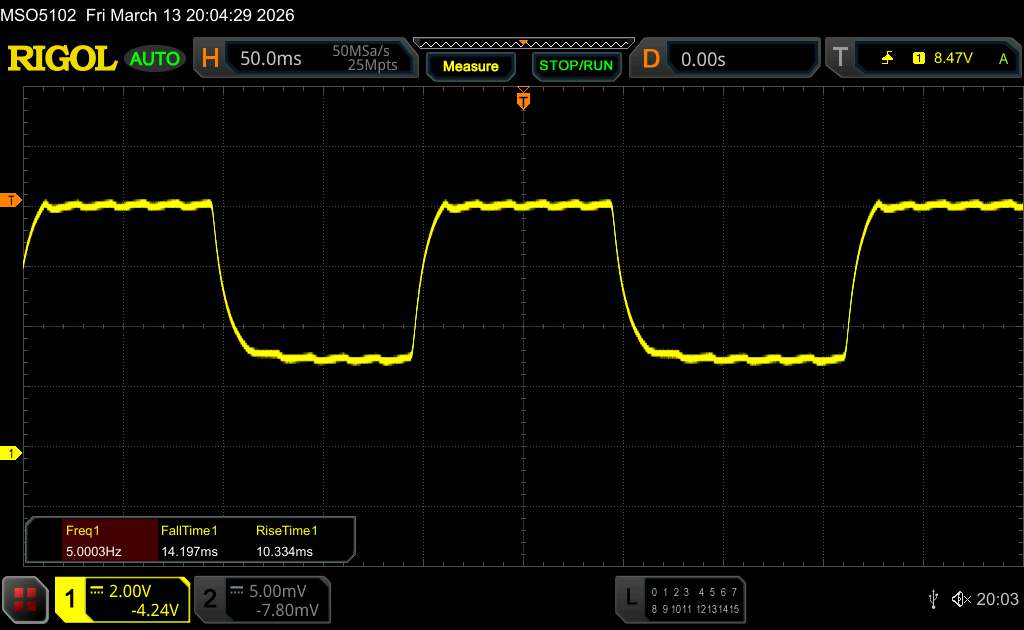Enable channel 2 via the gray 2 label

pos(210,599)
